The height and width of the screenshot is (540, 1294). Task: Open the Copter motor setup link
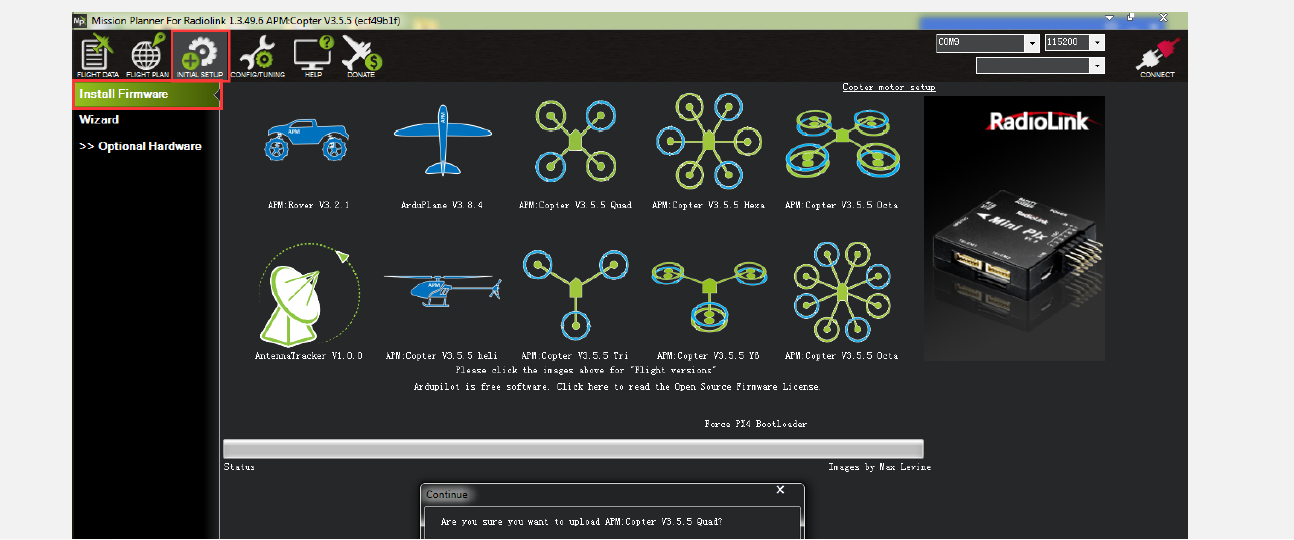(888, 87)
